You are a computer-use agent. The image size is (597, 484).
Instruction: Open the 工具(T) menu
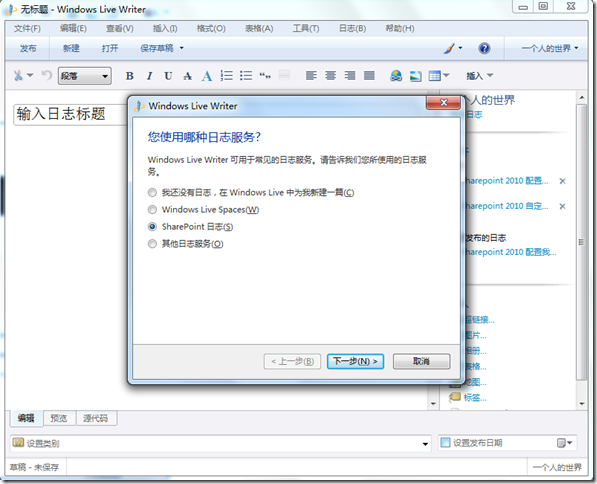pyautogui.click(x=306, y=29)
